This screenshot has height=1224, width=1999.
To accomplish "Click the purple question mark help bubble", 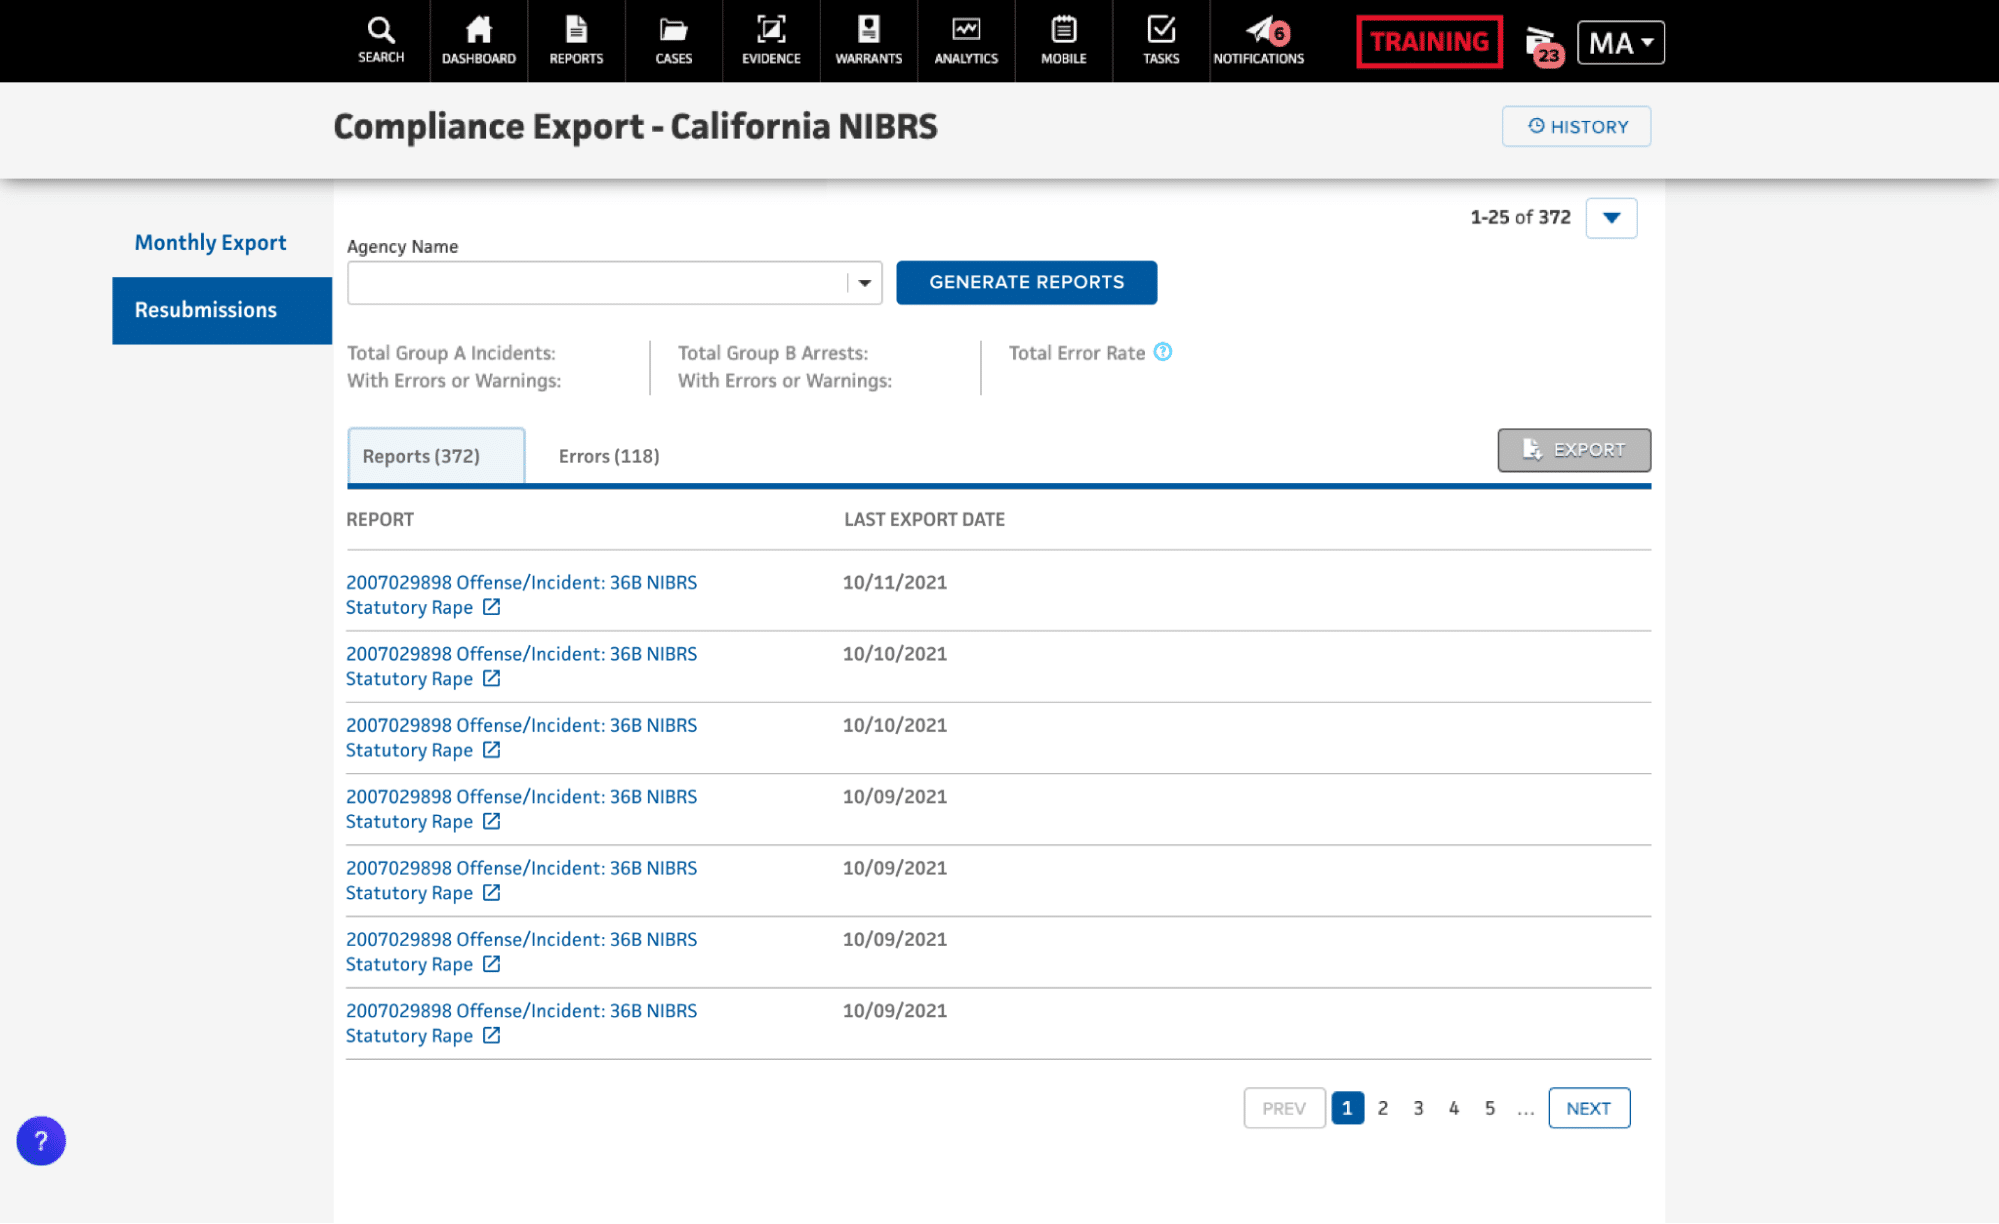I will (41, 1140).
